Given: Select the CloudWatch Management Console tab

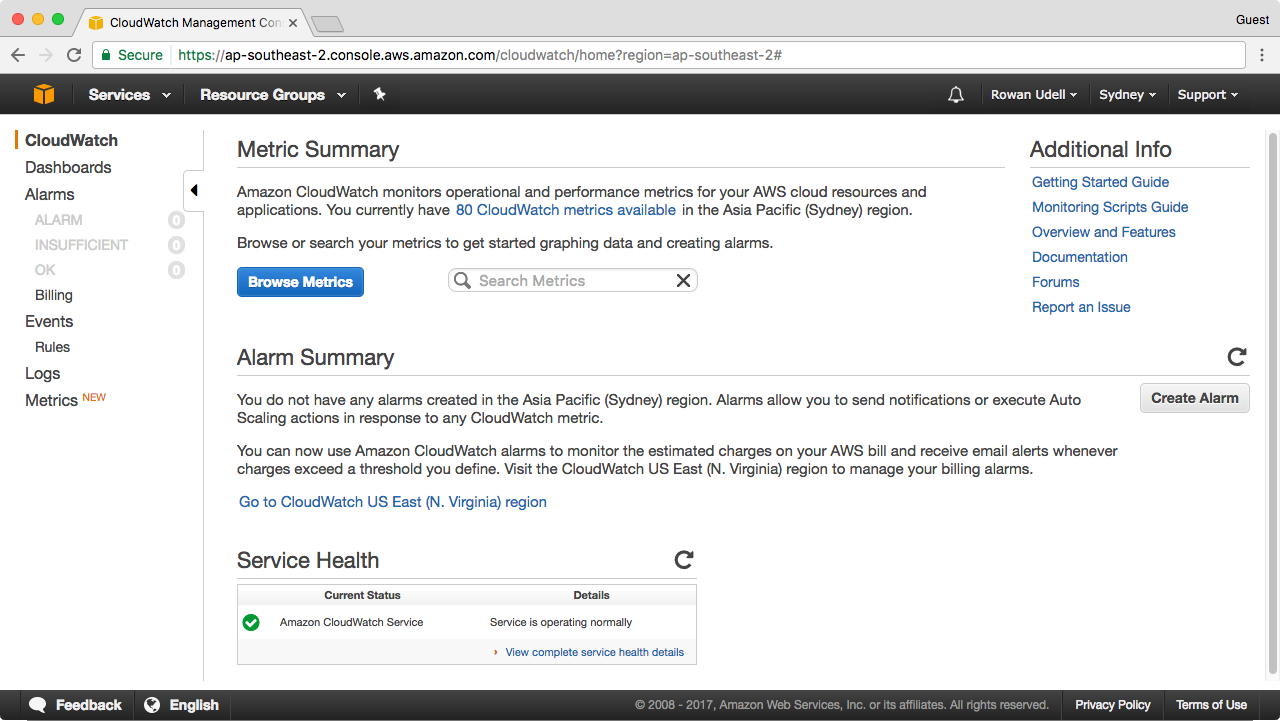Looking at the screenshot, I should click(193, 22).
